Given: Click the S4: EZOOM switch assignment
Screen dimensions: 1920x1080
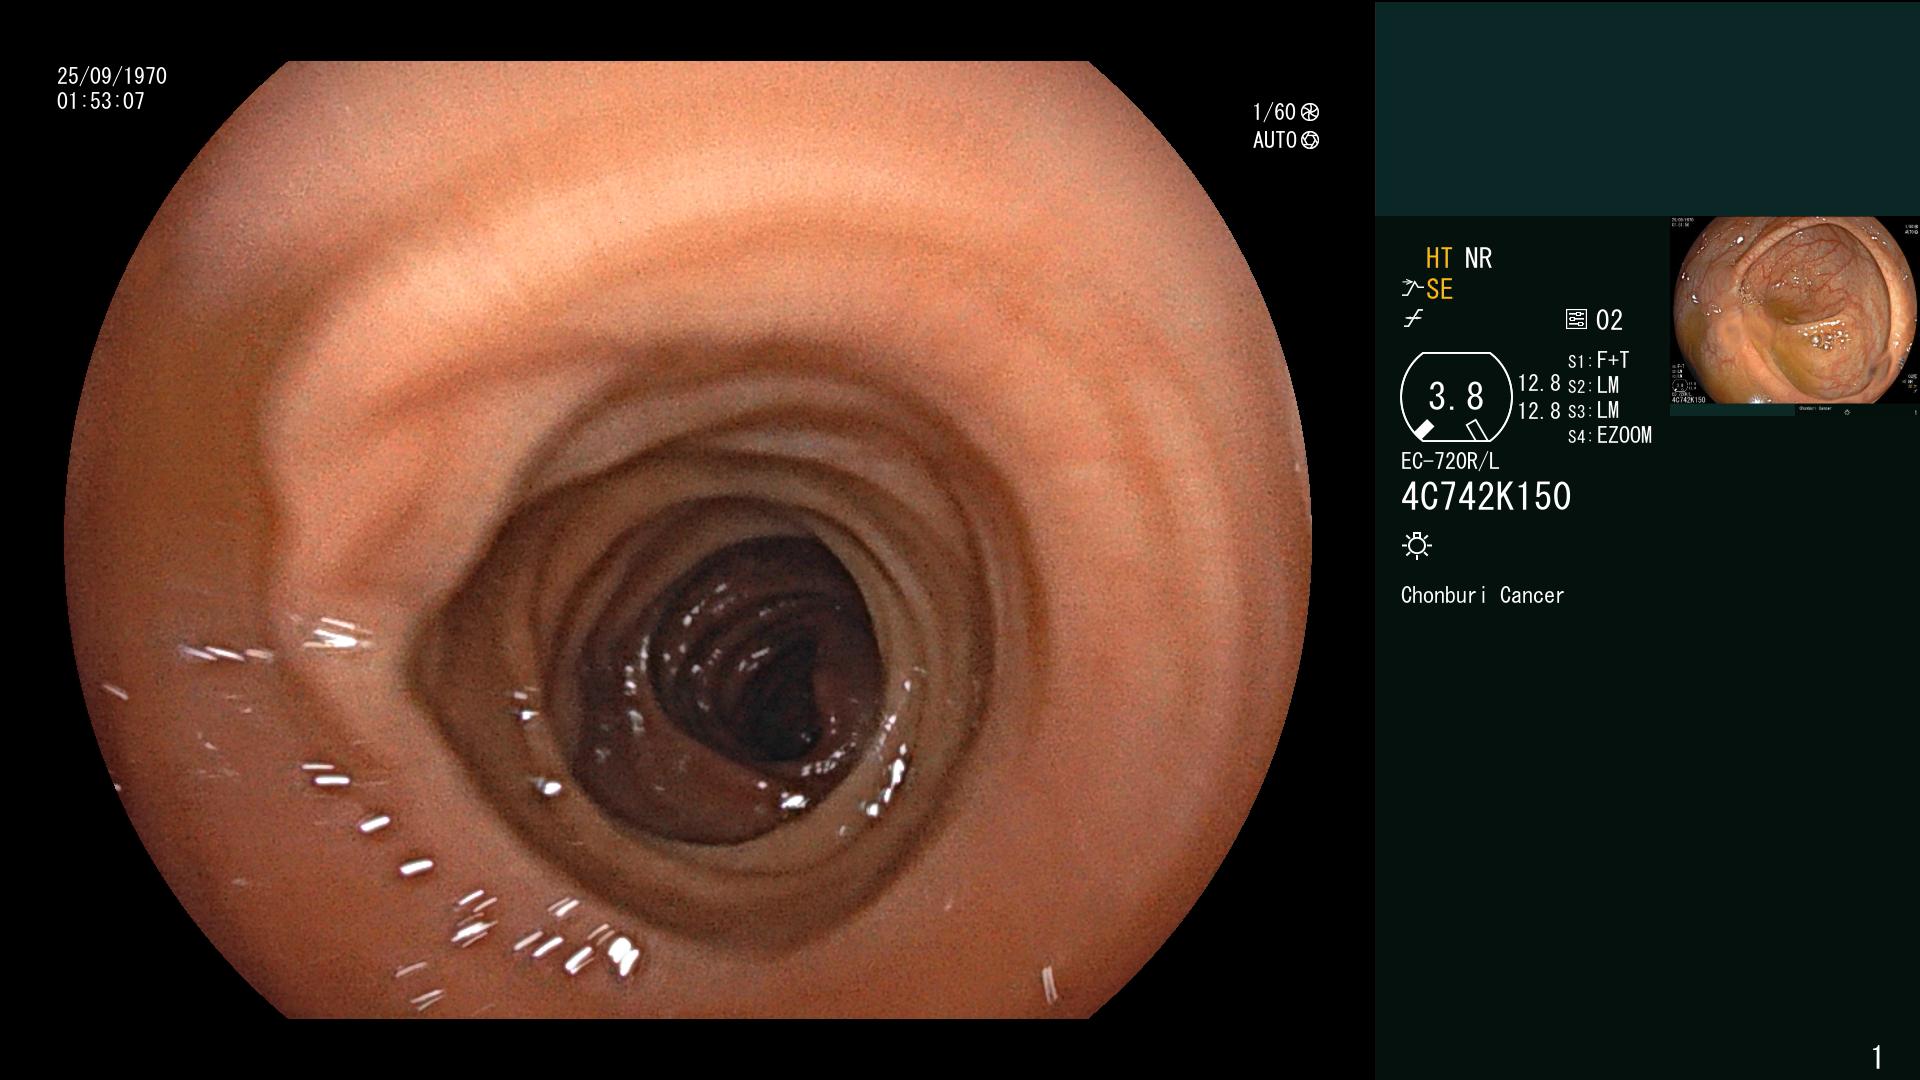Looking at the screenshot, I should click(1610, 435).
